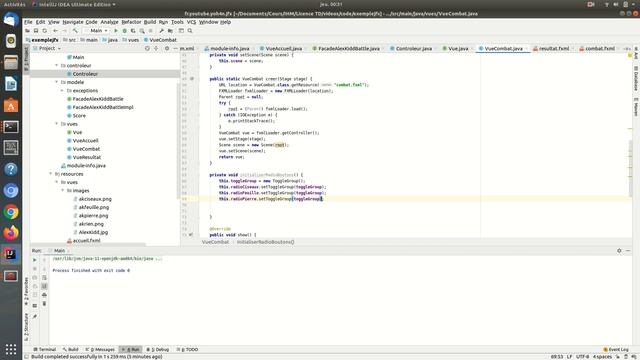
Task: Hide the Project panel with minus icon
Action: [175, 48]
